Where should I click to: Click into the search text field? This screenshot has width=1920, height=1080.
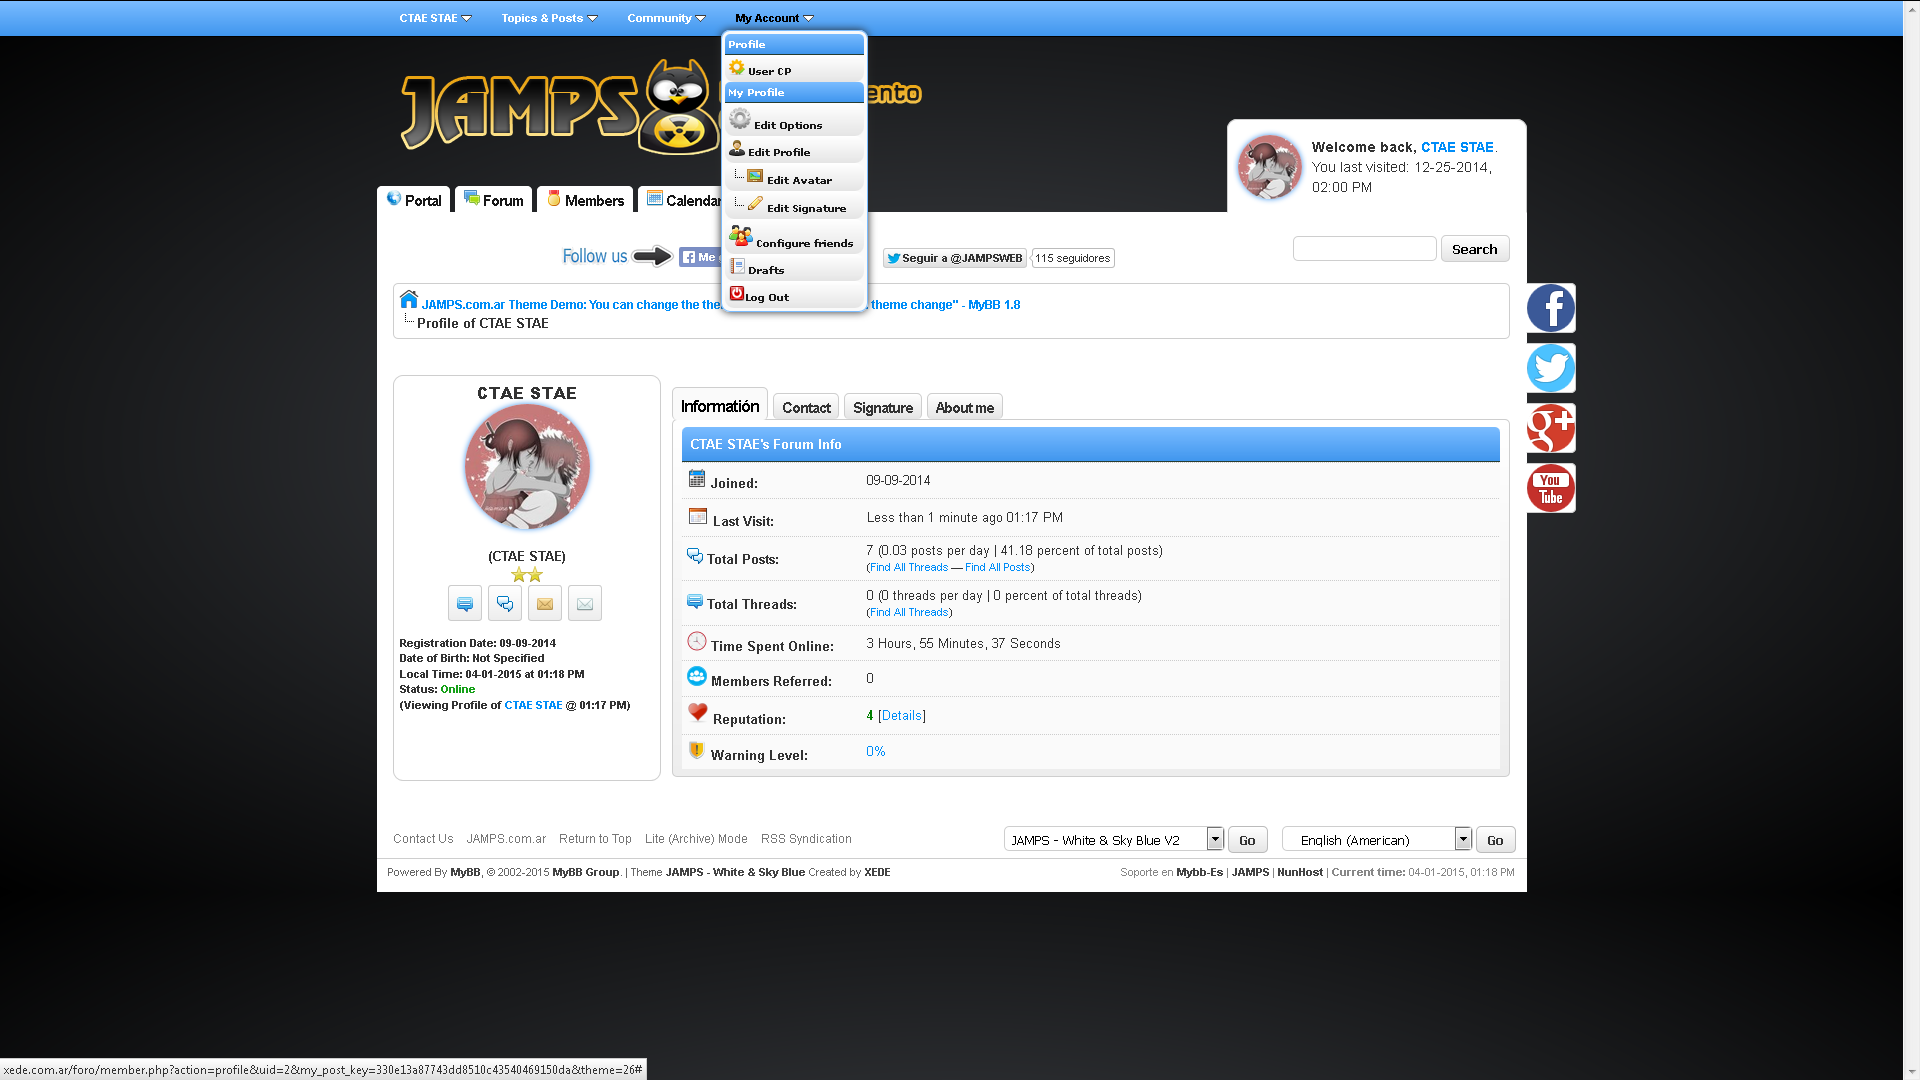coord(1364,249)
